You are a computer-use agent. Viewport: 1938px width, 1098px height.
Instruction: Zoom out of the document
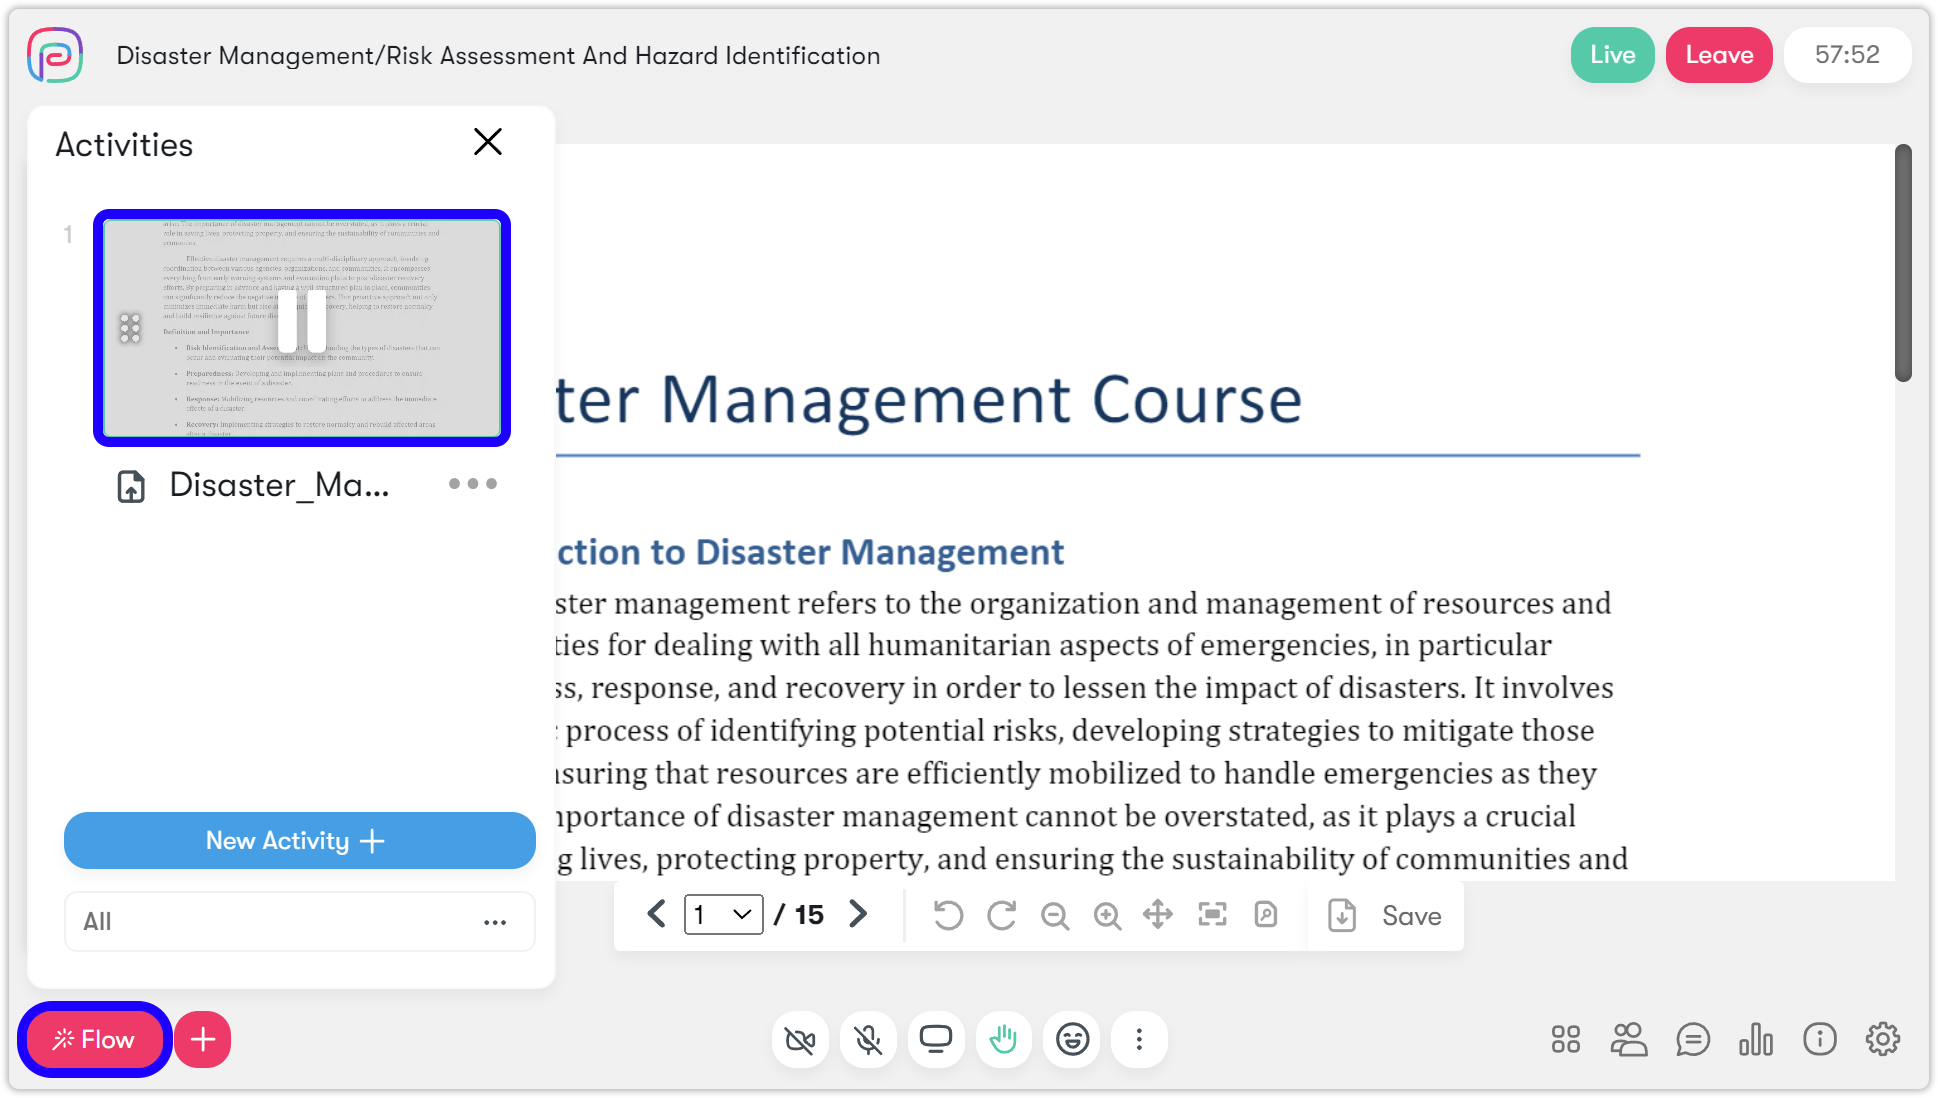click(1055, 915)
